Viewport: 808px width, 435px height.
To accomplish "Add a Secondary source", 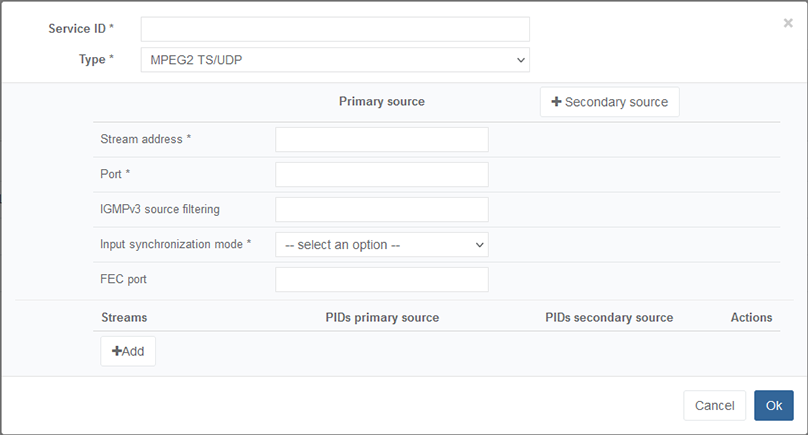I will click(609, 102).
